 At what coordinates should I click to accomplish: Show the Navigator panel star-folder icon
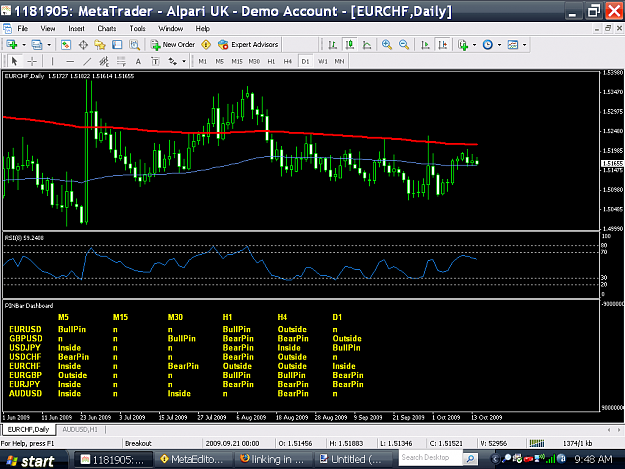click(100, 45)
